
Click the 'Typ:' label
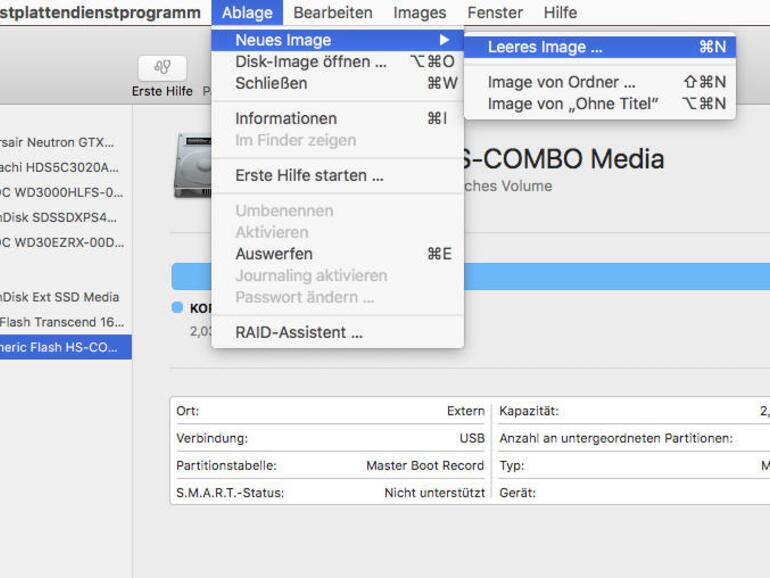[x=512, y=466]
